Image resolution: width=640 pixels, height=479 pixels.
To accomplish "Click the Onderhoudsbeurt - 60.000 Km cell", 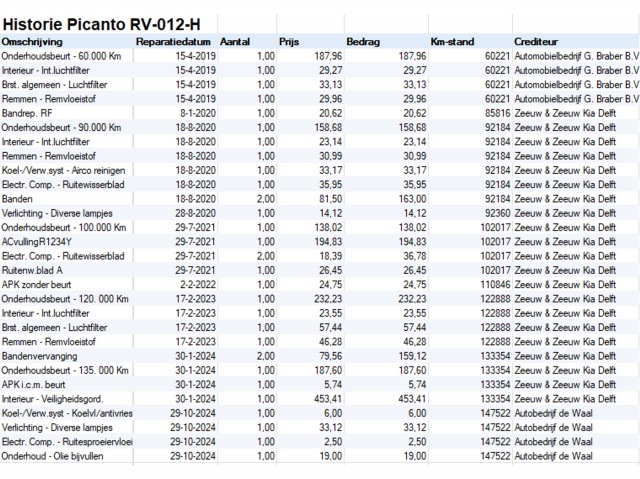I will pos(61,57).
